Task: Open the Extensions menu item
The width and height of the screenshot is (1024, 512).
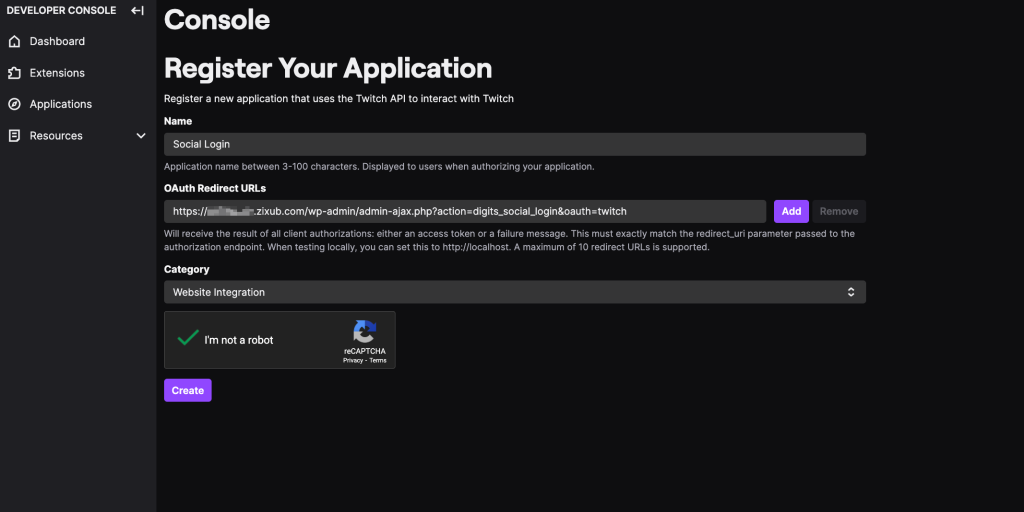Action: (57, 73)
